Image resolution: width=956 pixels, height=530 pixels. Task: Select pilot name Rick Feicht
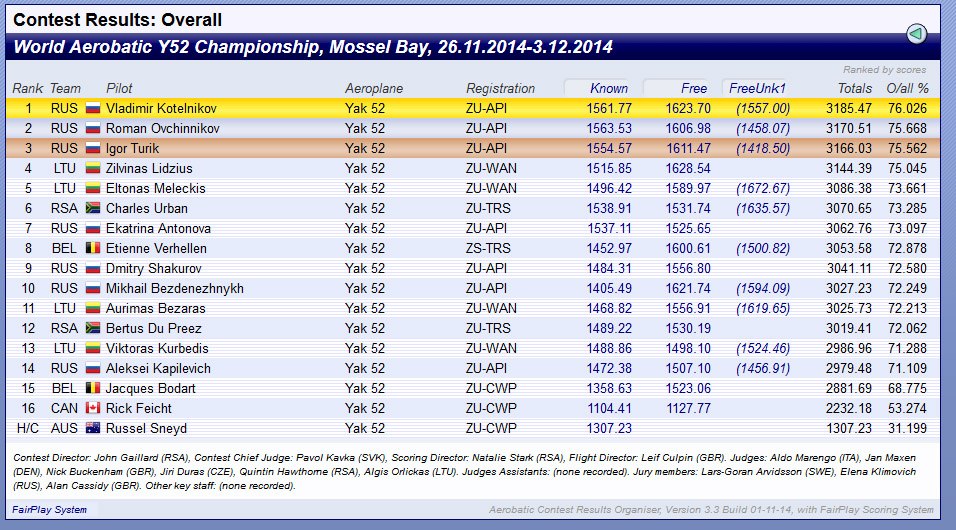[138, 409]
